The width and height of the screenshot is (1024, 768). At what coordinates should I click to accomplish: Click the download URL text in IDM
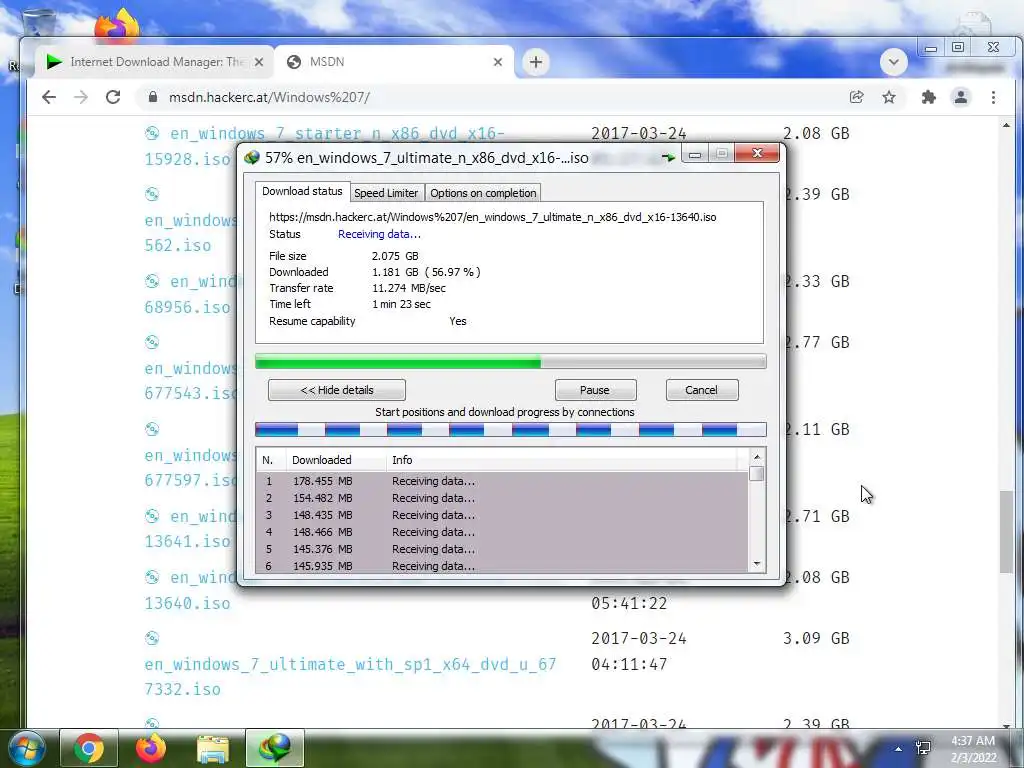(492, 217)
